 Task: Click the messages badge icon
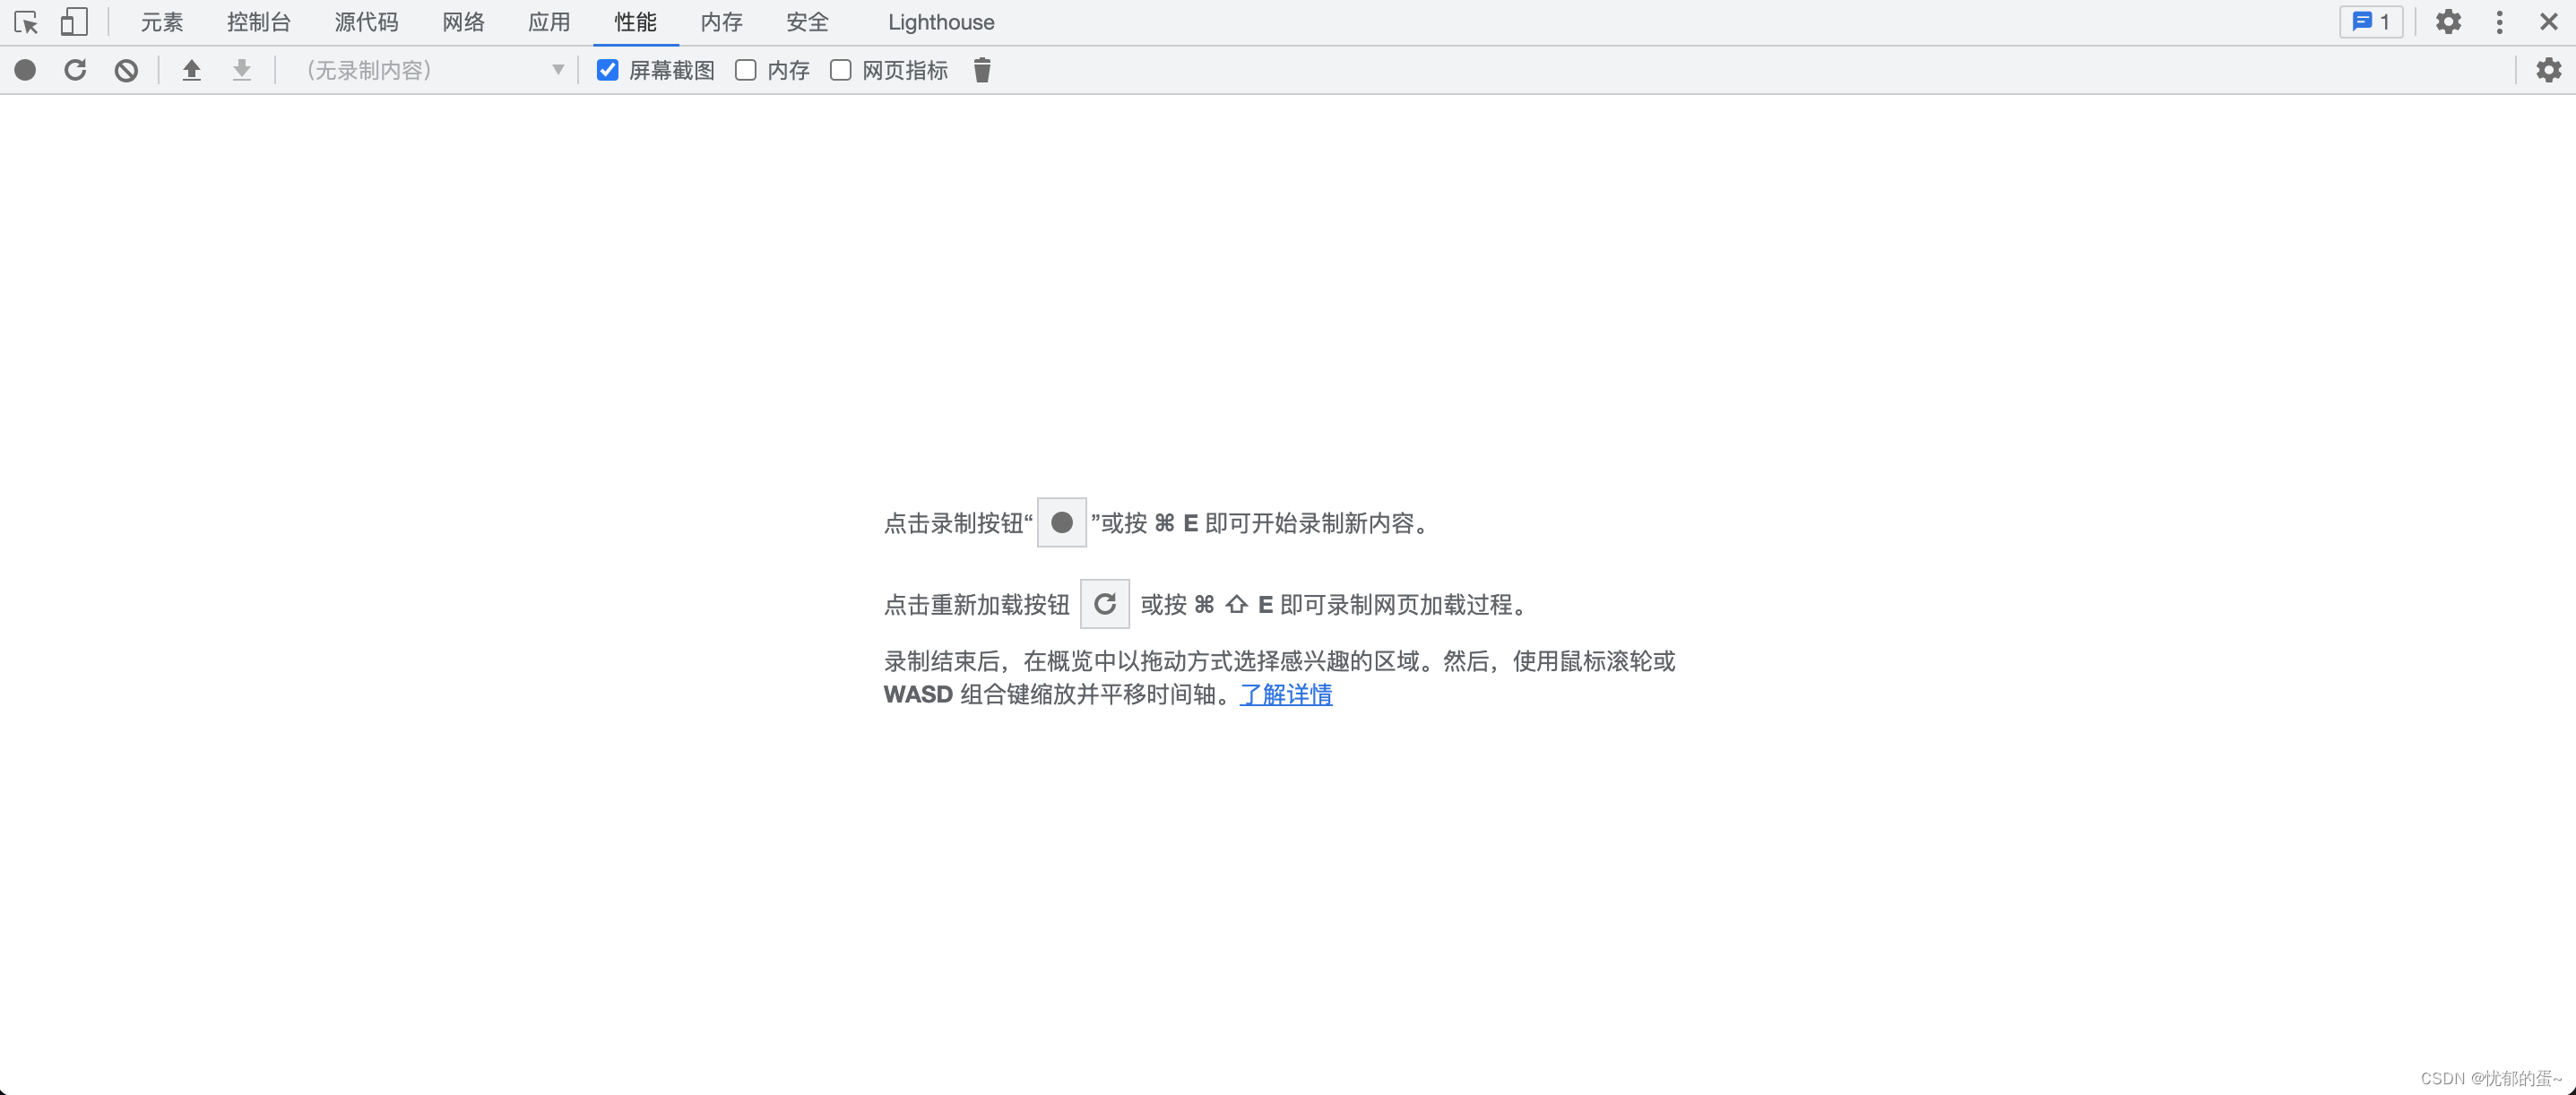[2369, 22]
